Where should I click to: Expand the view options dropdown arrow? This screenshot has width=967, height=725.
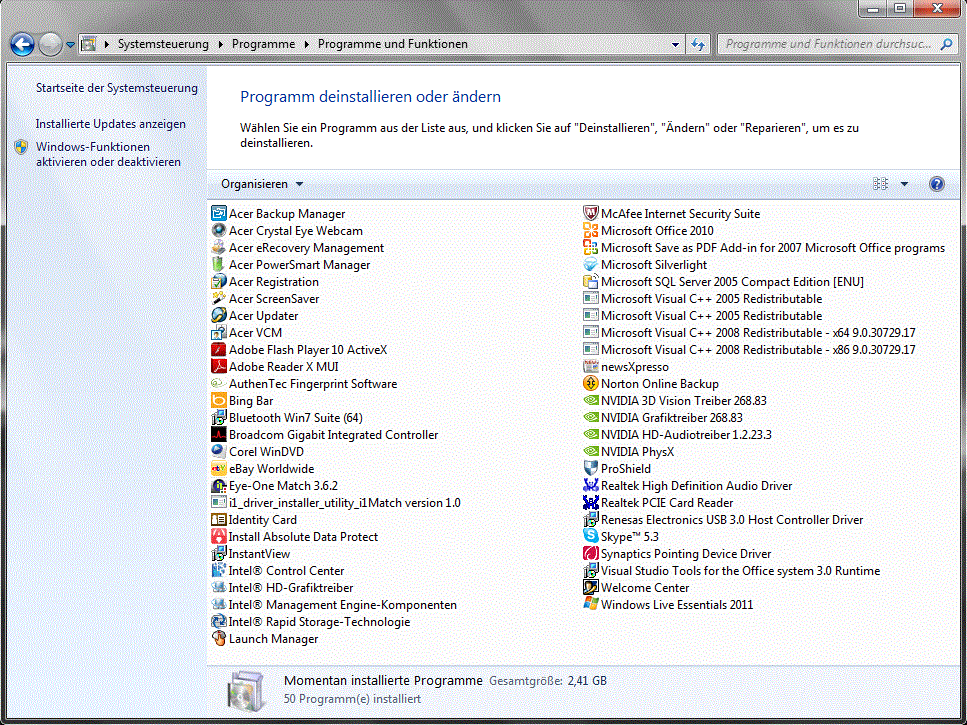point(904,184)
